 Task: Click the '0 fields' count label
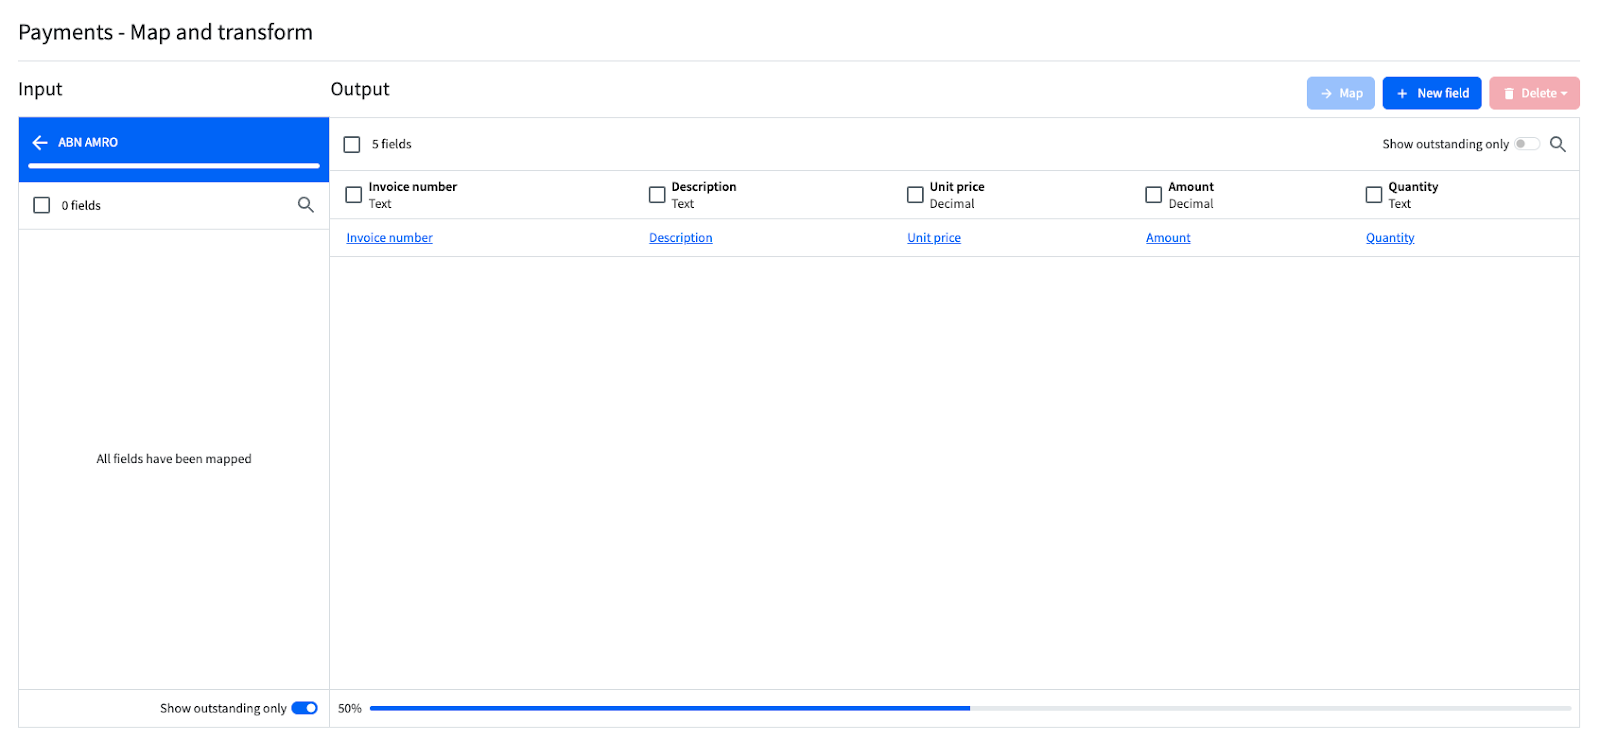[x=81, y=206]
